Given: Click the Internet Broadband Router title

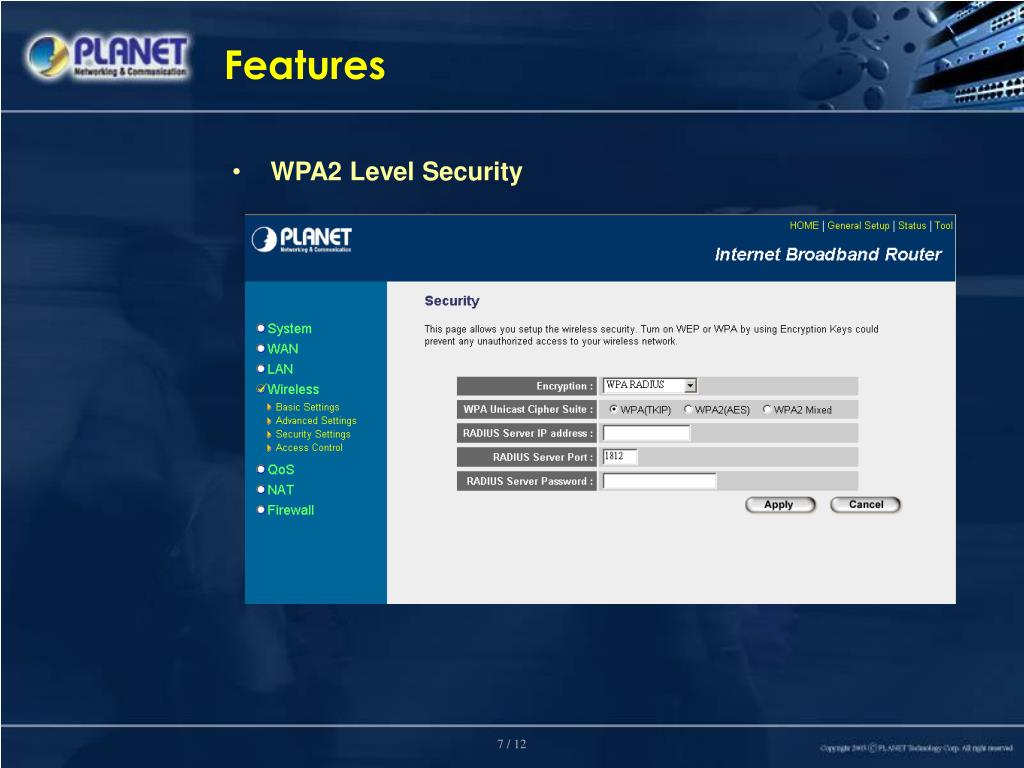Looking at the screenshot, I should [x=828, y=255].
